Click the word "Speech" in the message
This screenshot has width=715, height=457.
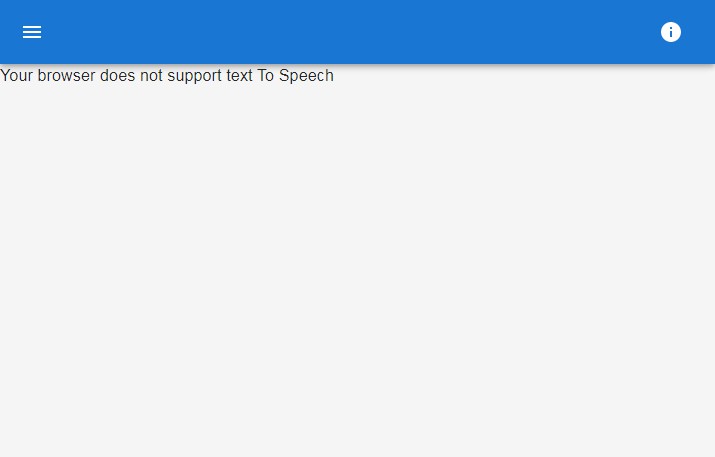tap(306, 76)
